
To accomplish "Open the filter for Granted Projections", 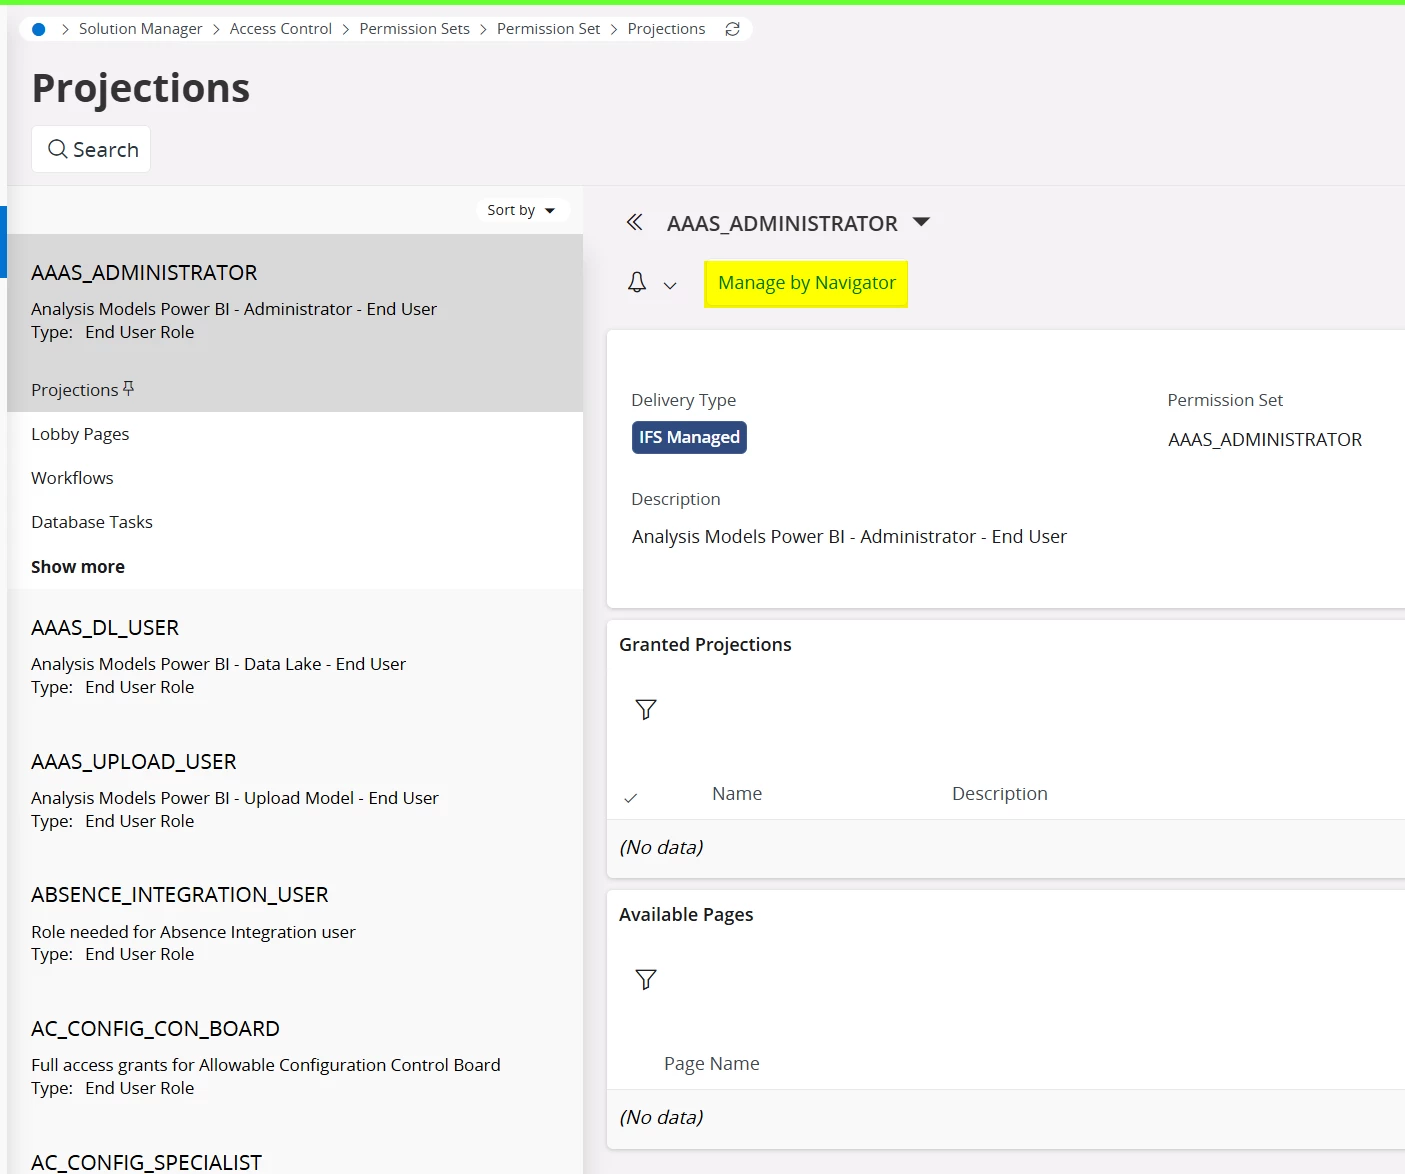I will click(645, 709).
